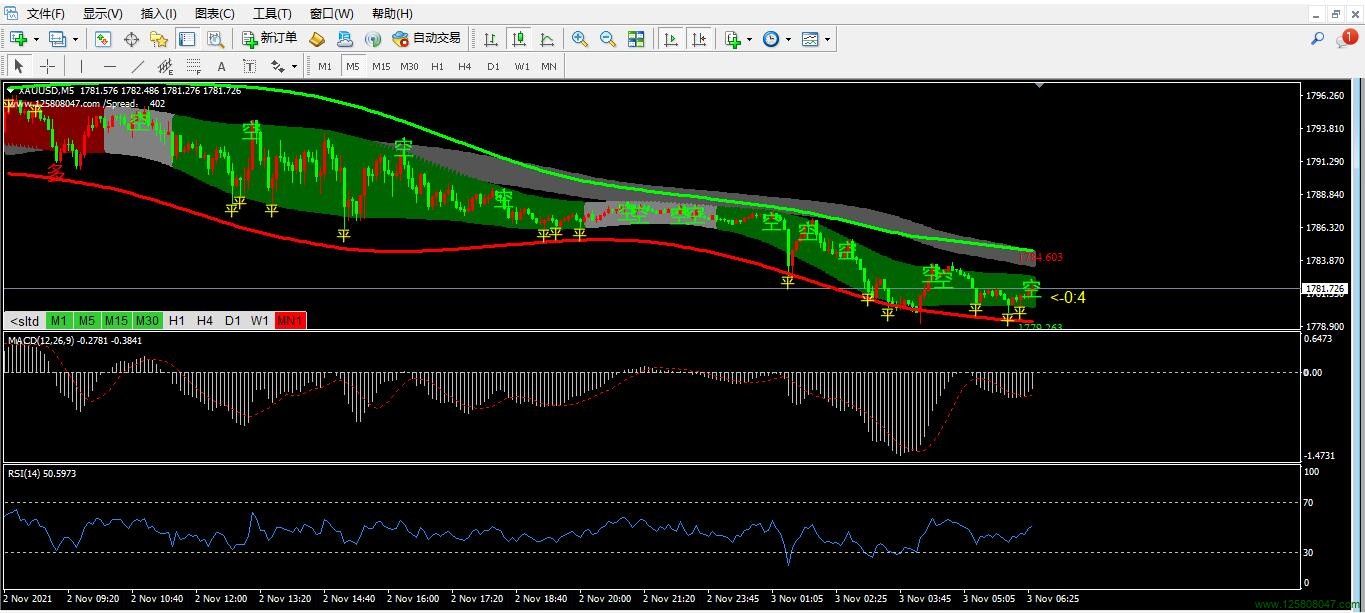This screenshot has width=1365, height=613.
Task: Click the red MN1 chart panel button
Action: [x=290, y=321]
